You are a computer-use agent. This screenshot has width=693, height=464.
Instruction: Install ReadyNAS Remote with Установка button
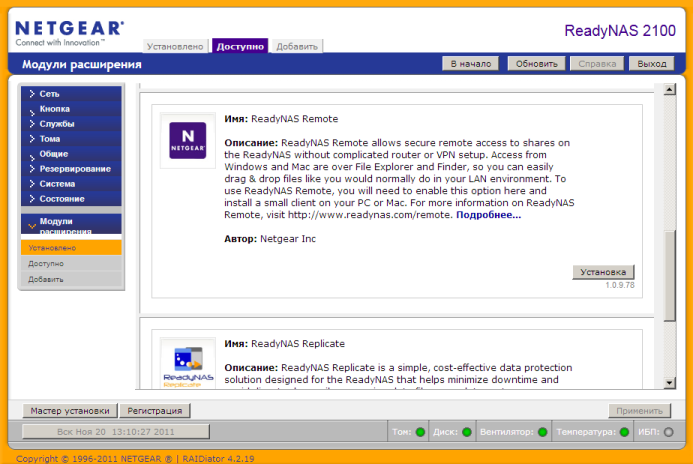pyautogui.click(x=603, y=272)
